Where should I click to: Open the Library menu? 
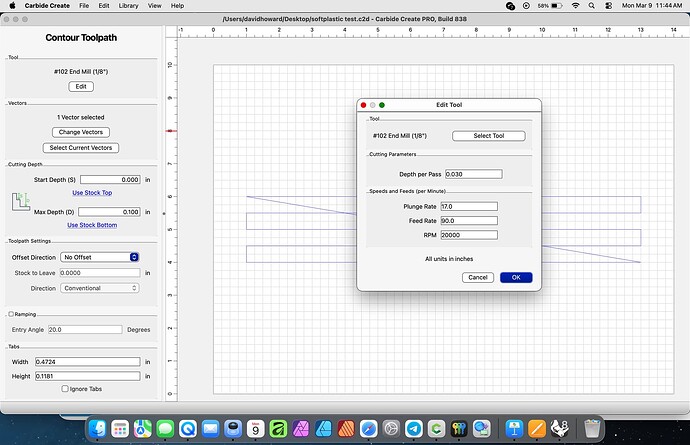[x=128, y=6]
